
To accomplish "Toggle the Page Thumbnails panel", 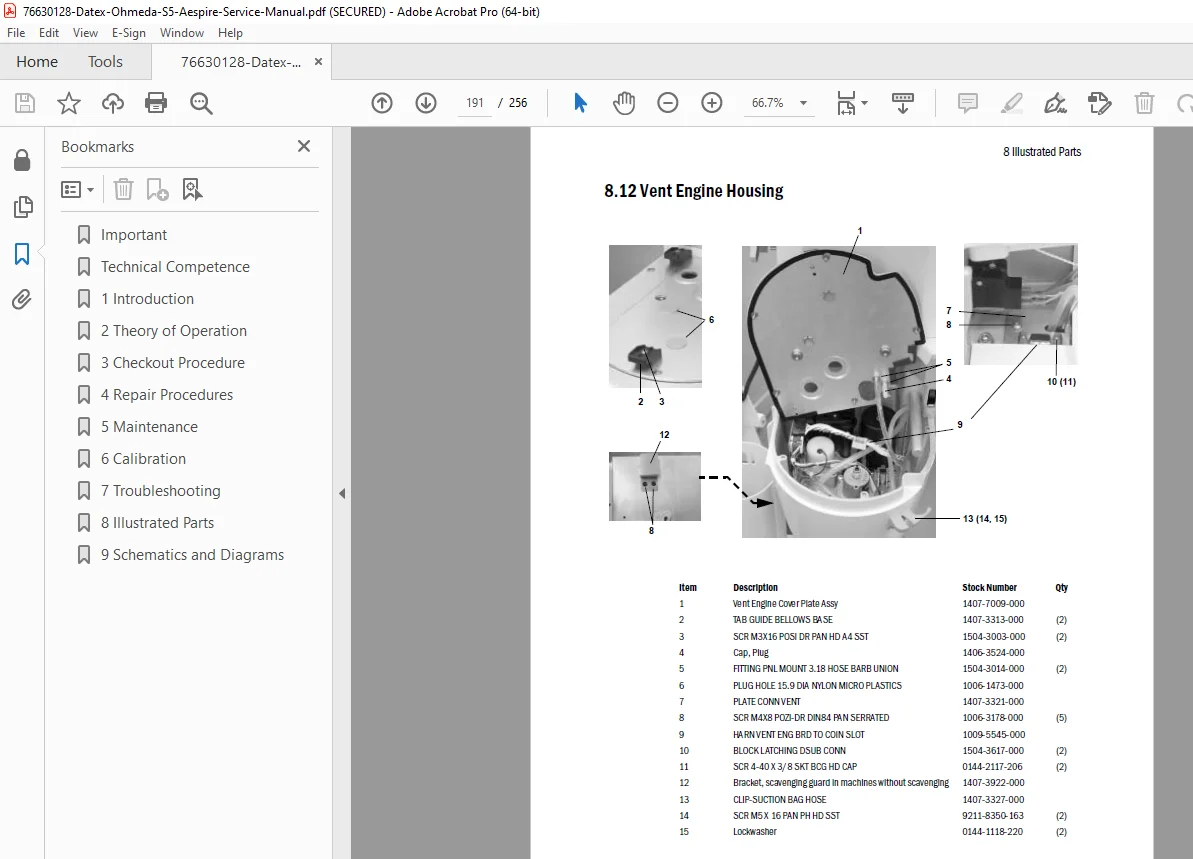I will tap(23, 207).
